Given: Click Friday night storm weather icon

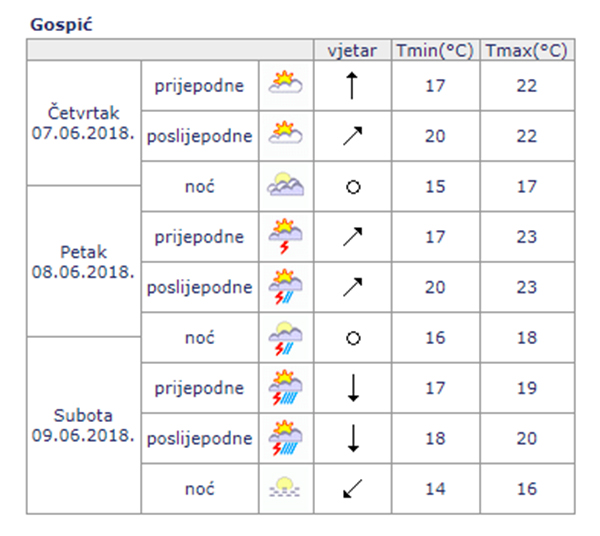Looking at the screenshot, I should [x=286, y=338].
